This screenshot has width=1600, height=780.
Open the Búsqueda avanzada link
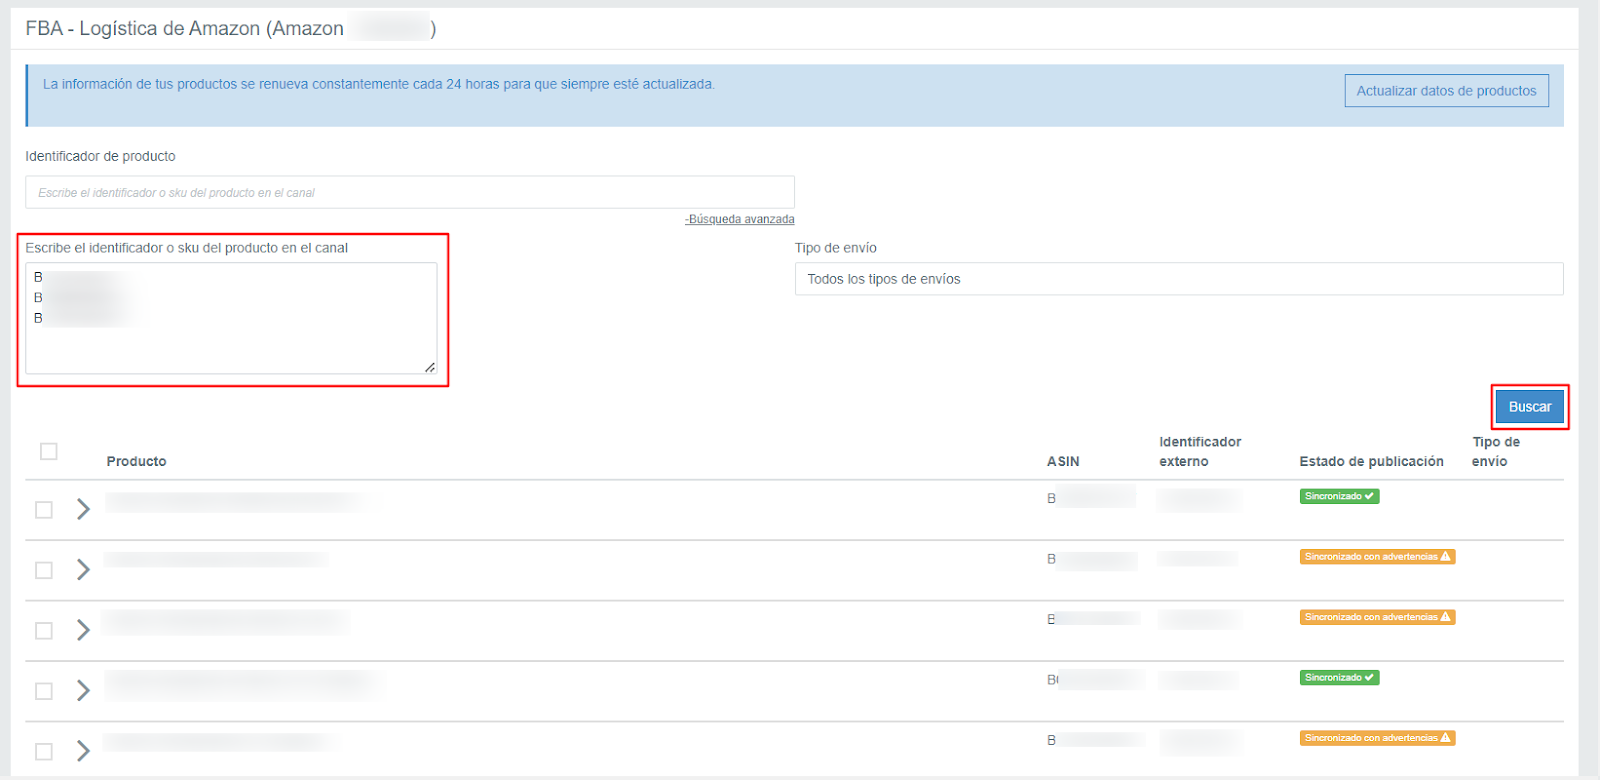pos(740,219)
